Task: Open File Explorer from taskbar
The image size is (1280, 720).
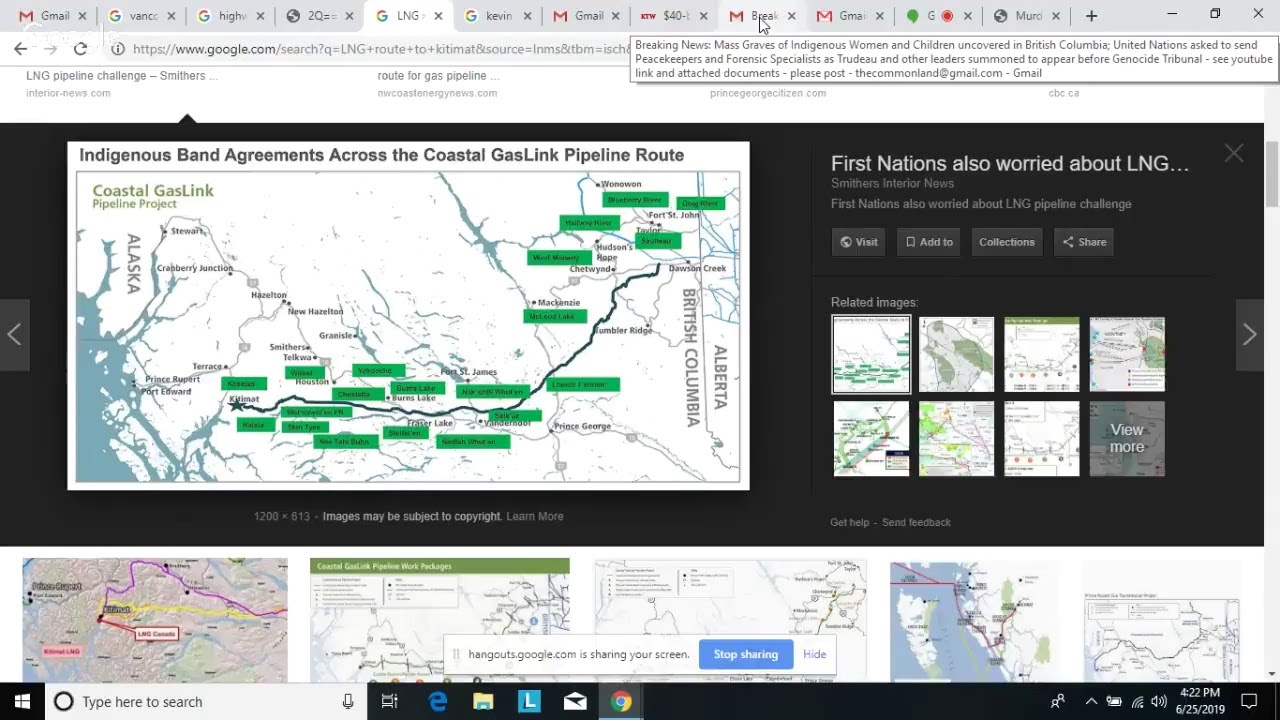Action: tap(483, 701)
